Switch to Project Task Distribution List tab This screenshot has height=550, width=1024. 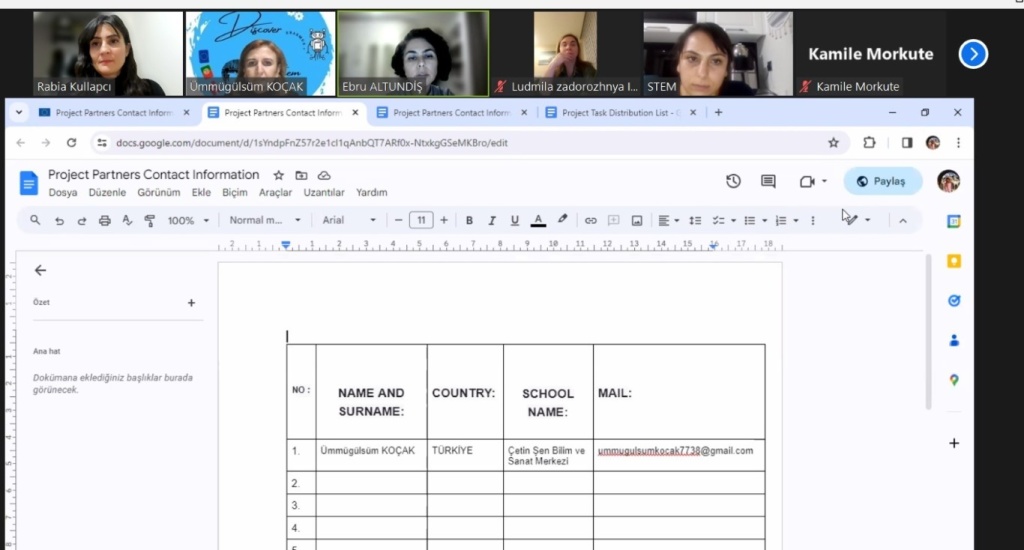620,113
